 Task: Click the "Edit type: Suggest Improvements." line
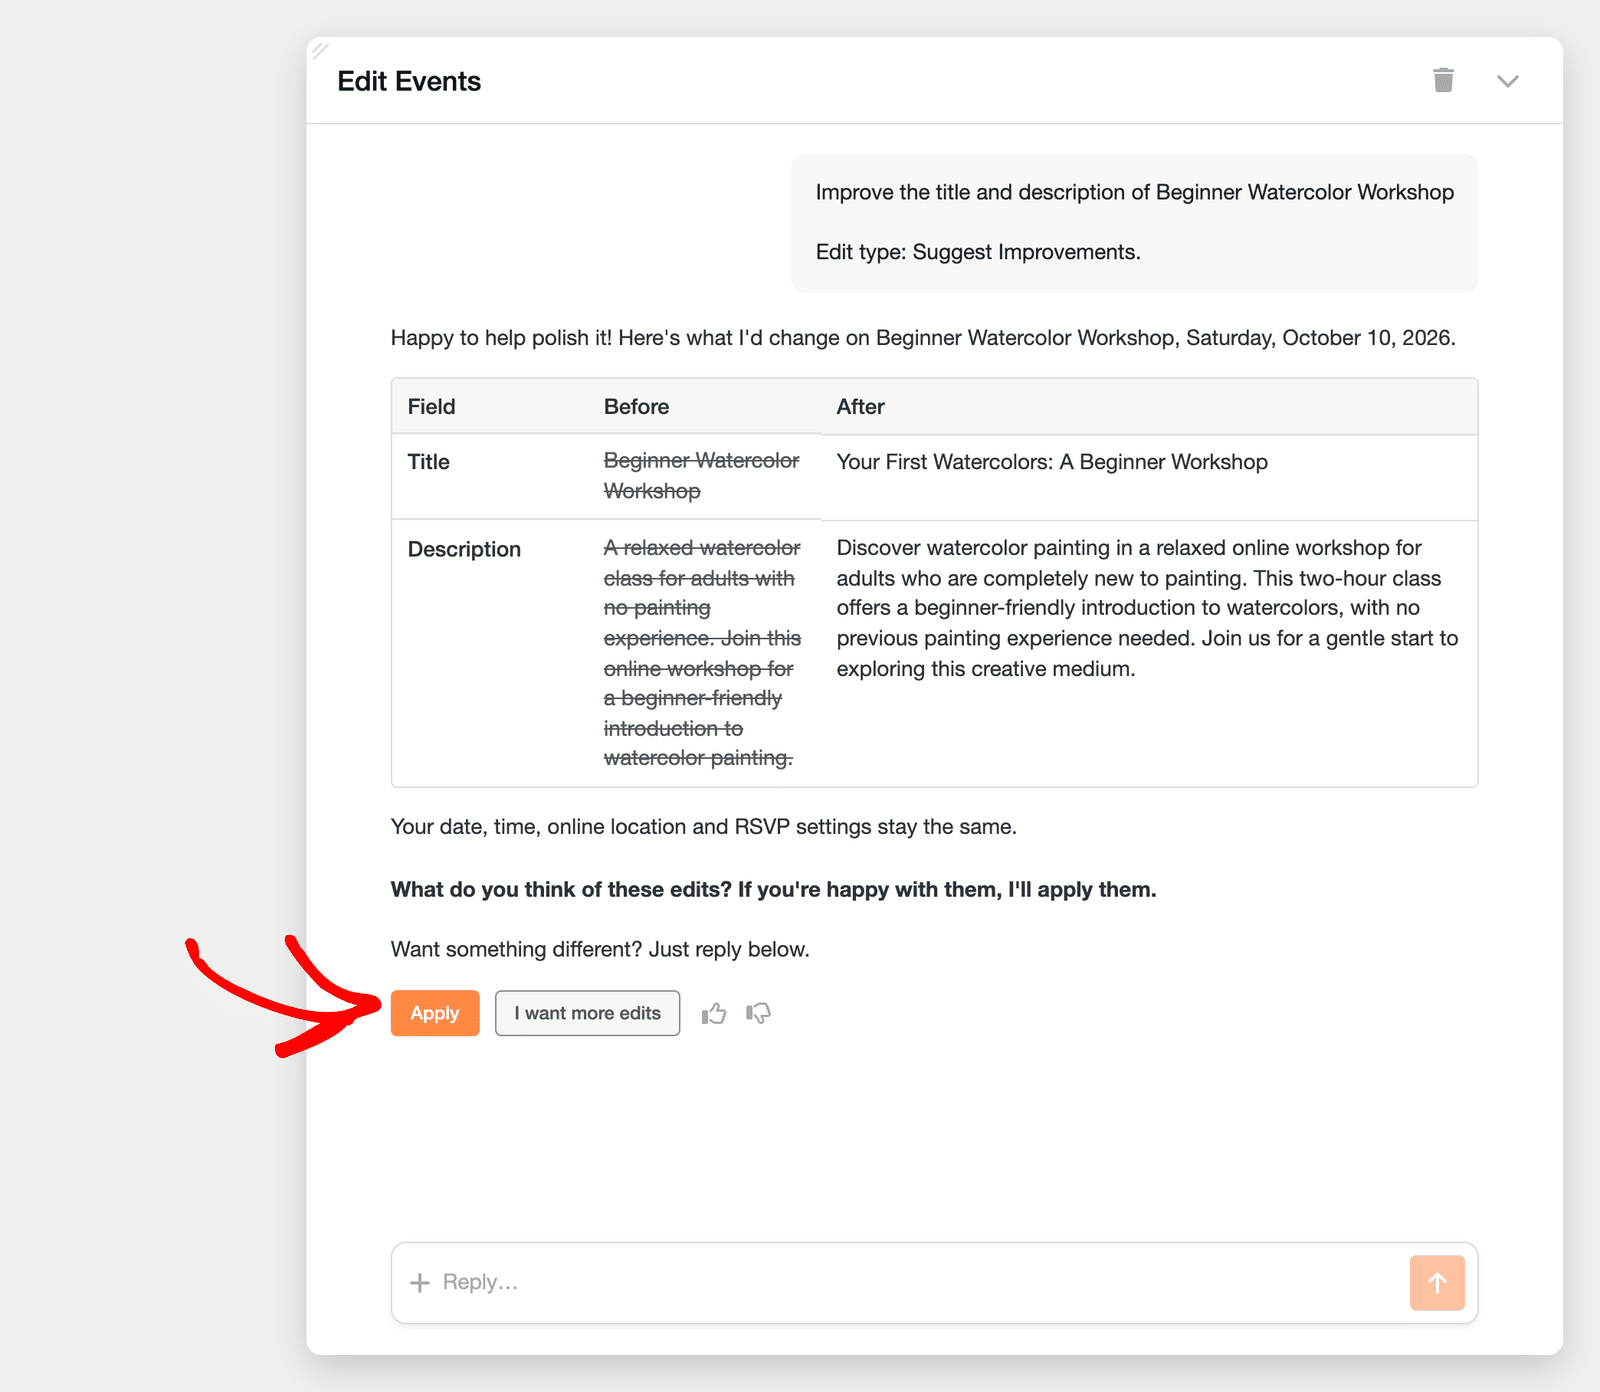point(978,252)
